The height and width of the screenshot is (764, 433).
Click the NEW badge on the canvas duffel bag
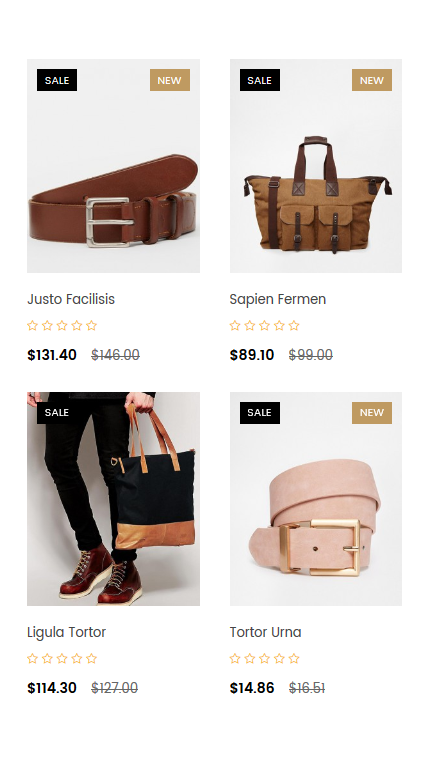pos(372,80)
